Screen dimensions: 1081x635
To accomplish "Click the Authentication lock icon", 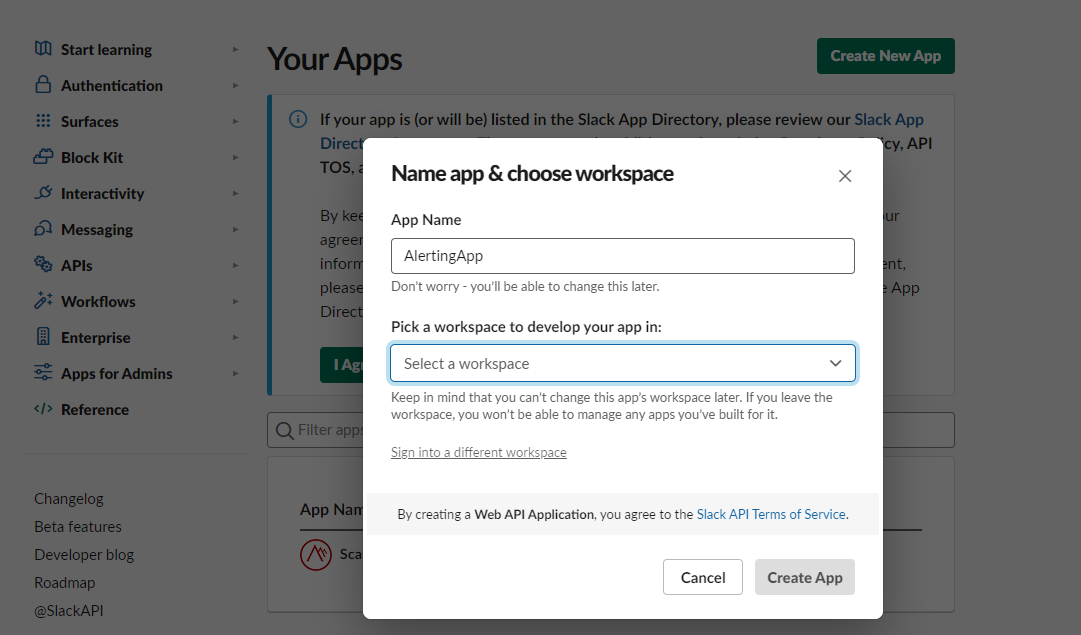I will (x=43, y=84).
